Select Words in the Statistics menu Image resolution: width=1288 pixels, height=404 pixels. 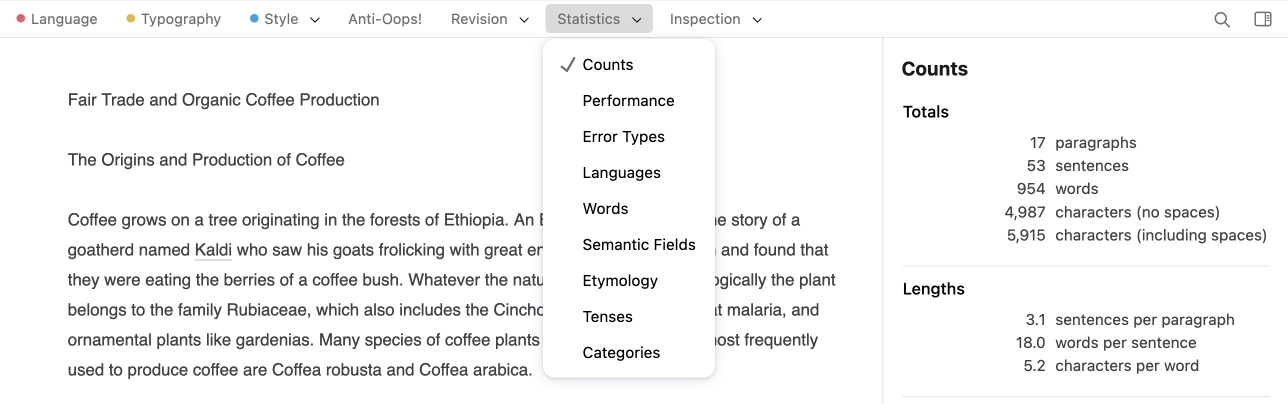pyautogui.click(x=605, y=209)
